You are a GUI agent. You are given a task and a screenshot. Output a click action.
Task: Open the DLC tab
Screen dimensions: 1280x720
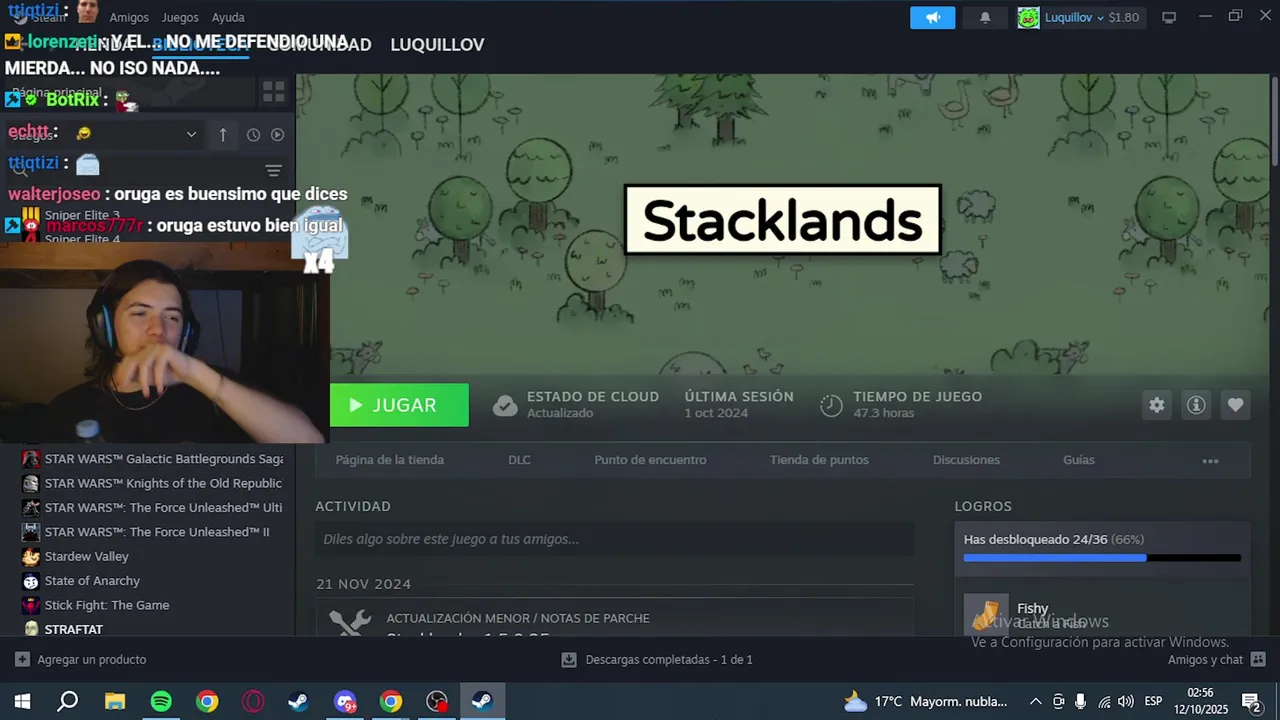[519, 460]
